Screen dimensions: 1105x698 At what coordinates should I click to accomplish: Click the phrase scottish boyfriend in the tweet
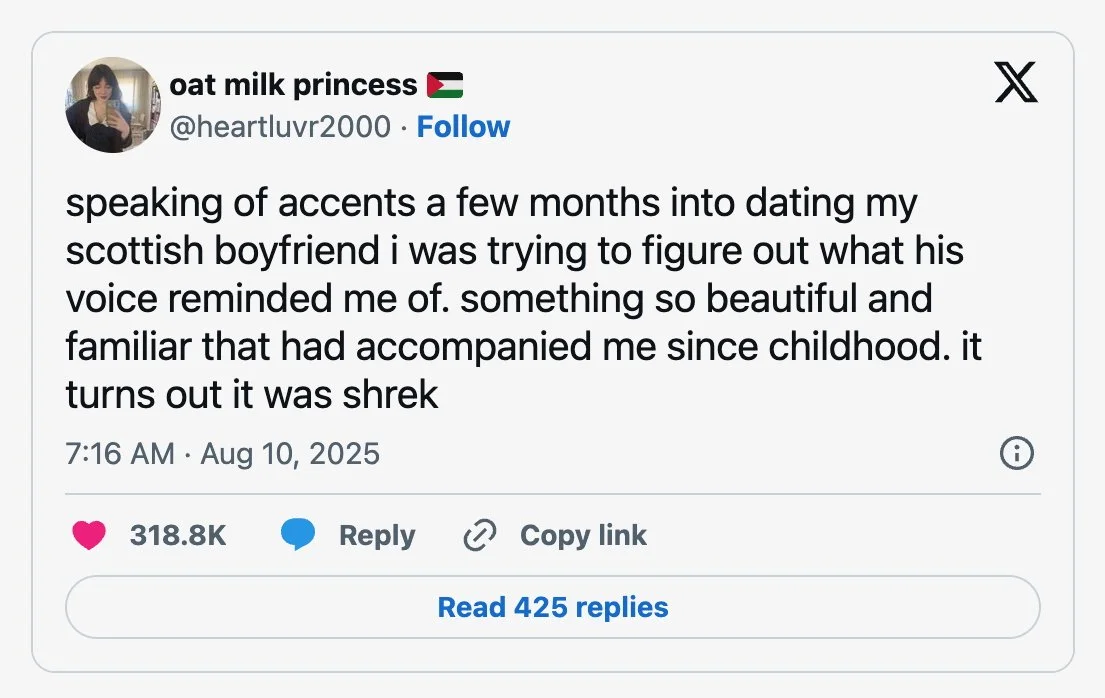(x=220, y=252)
